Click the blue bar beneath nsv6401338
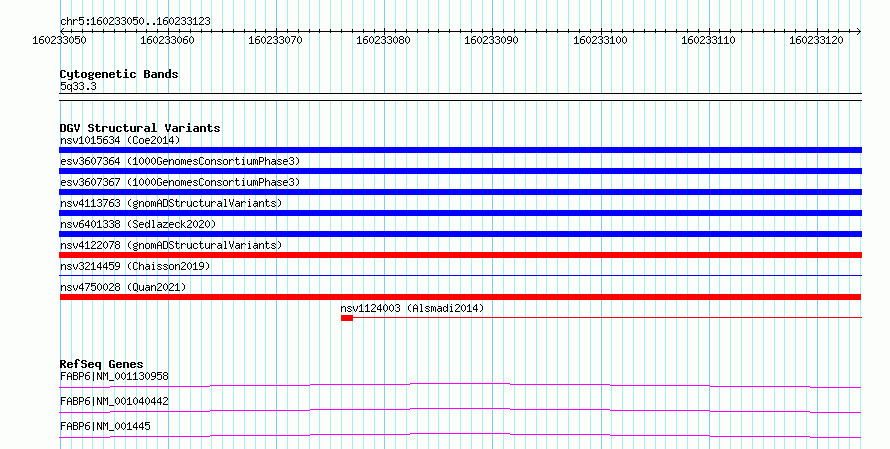Viewport: 890px width, 449px height. coord(460,234)
